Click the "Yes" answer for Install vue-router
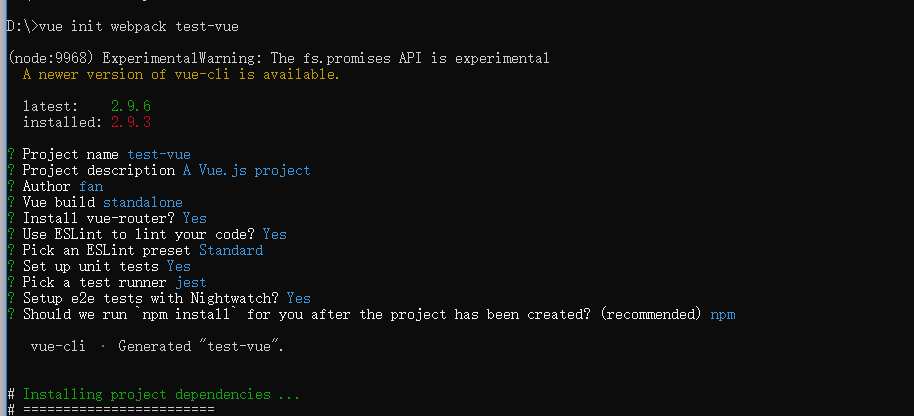914x416 pixels. click(x=195, y=218)
